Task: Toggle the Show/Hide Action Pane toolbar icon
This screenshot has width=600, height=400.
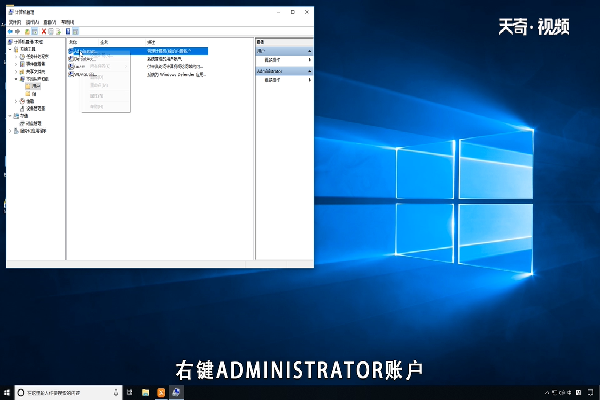Action: click(x=76, y=32)
